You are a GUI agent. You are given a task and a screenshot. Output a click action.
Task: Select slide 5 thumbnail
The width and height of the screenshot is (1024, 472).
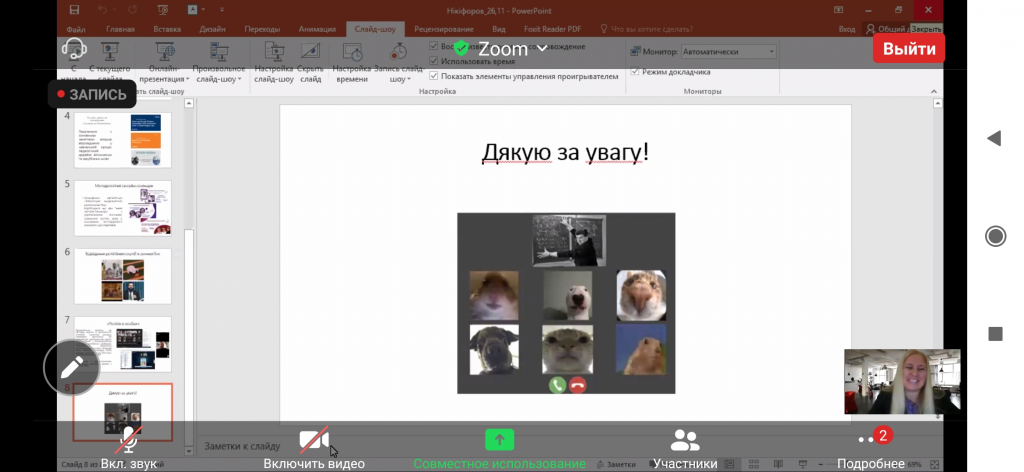(x=123, y=208)
